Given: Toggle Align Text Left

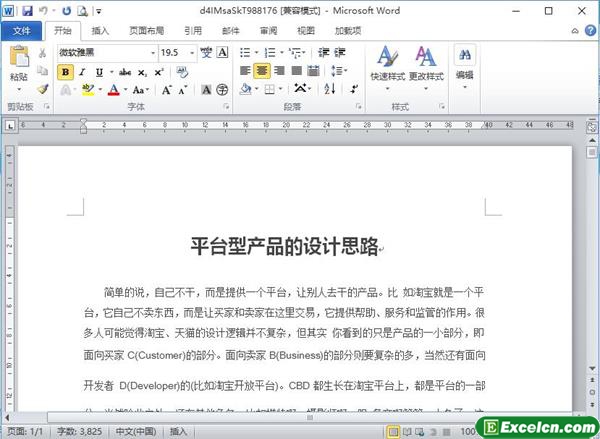Looking at the screenshot, I should pyautogui.click(x=245, y=70).
